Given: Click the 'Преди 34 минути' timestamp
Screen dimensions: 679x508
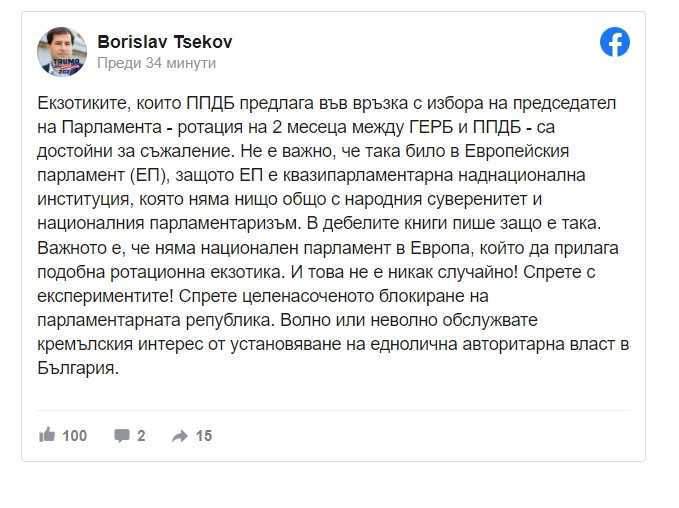Looking at the screenshot, I should point(155,62).
